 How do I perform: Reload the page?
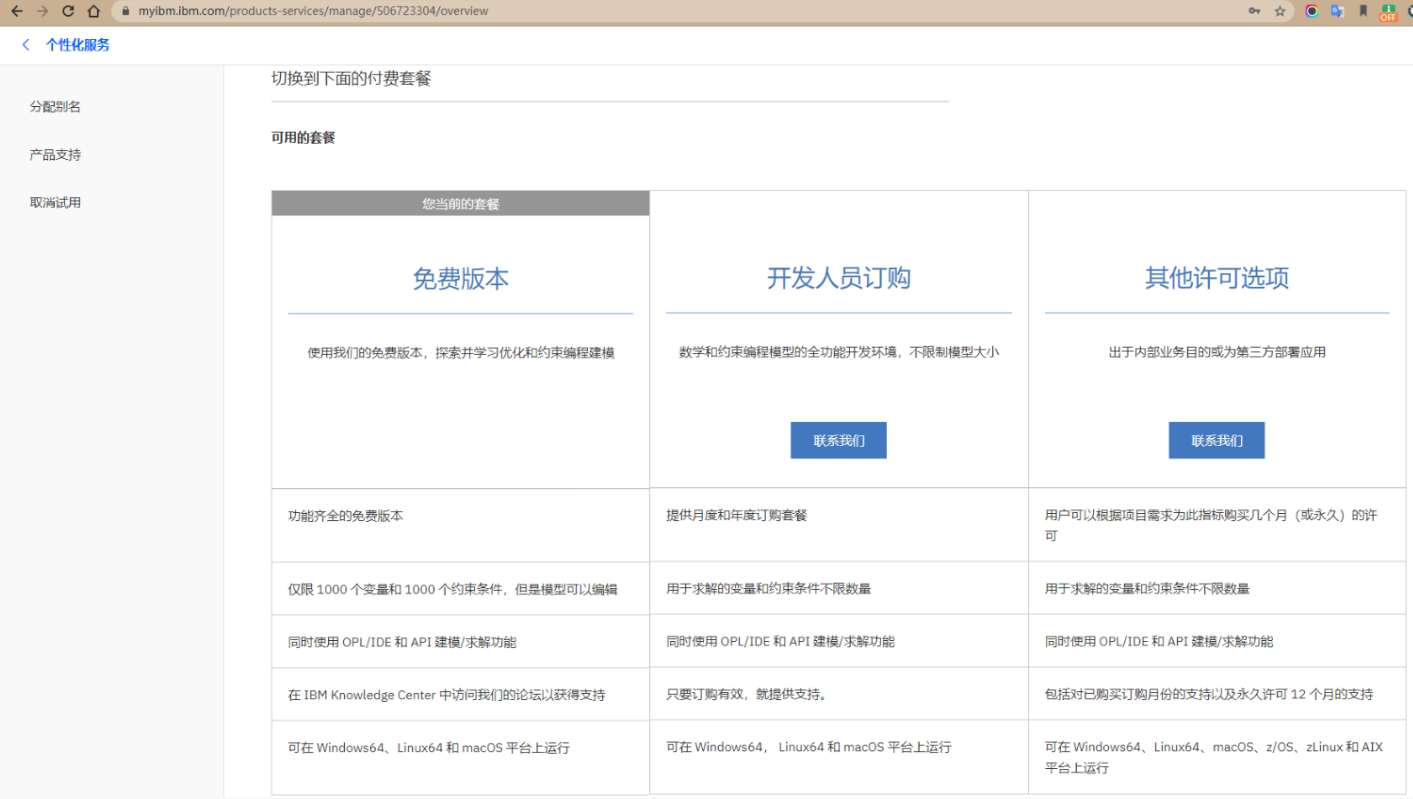coord(68,11)
